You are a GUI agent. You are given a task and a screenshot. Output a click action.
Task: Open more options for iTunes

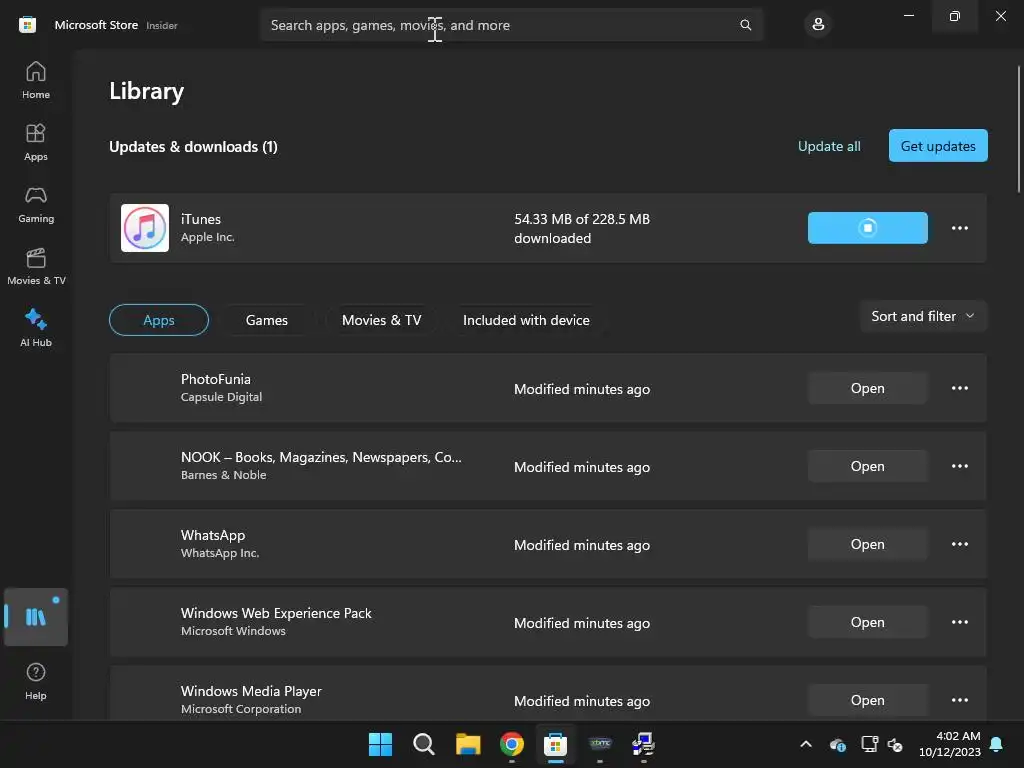959,228
